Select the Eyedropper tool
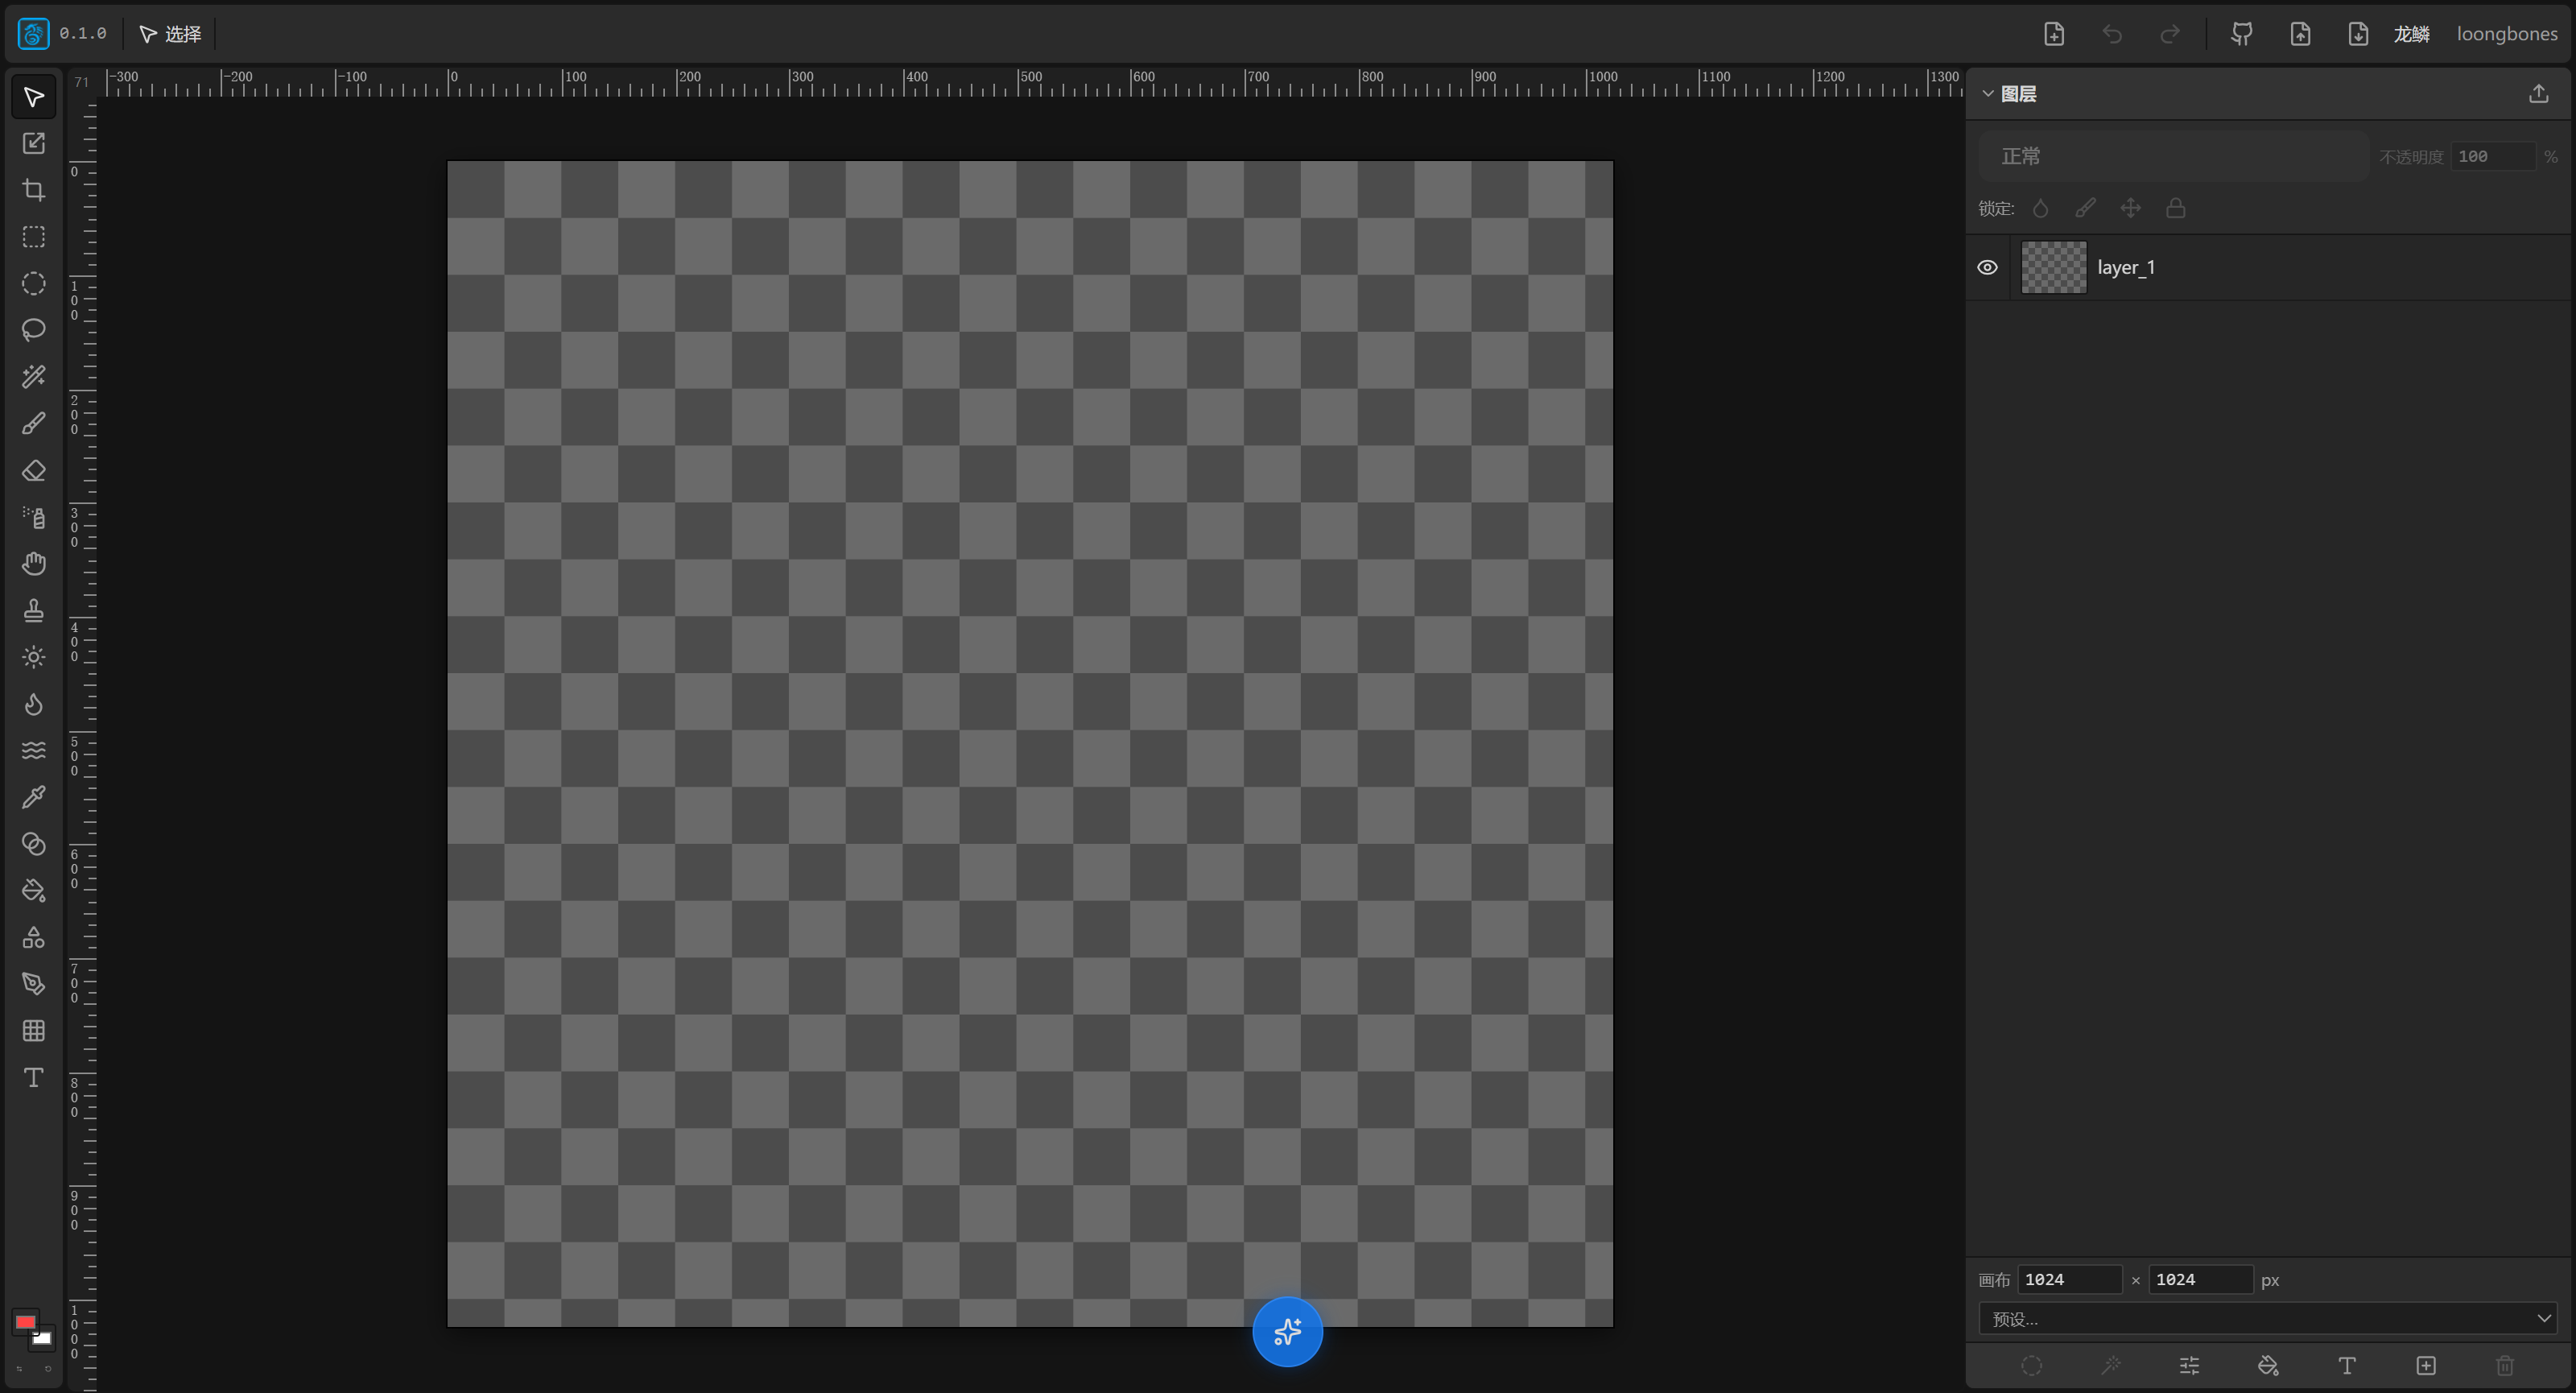 34,797
